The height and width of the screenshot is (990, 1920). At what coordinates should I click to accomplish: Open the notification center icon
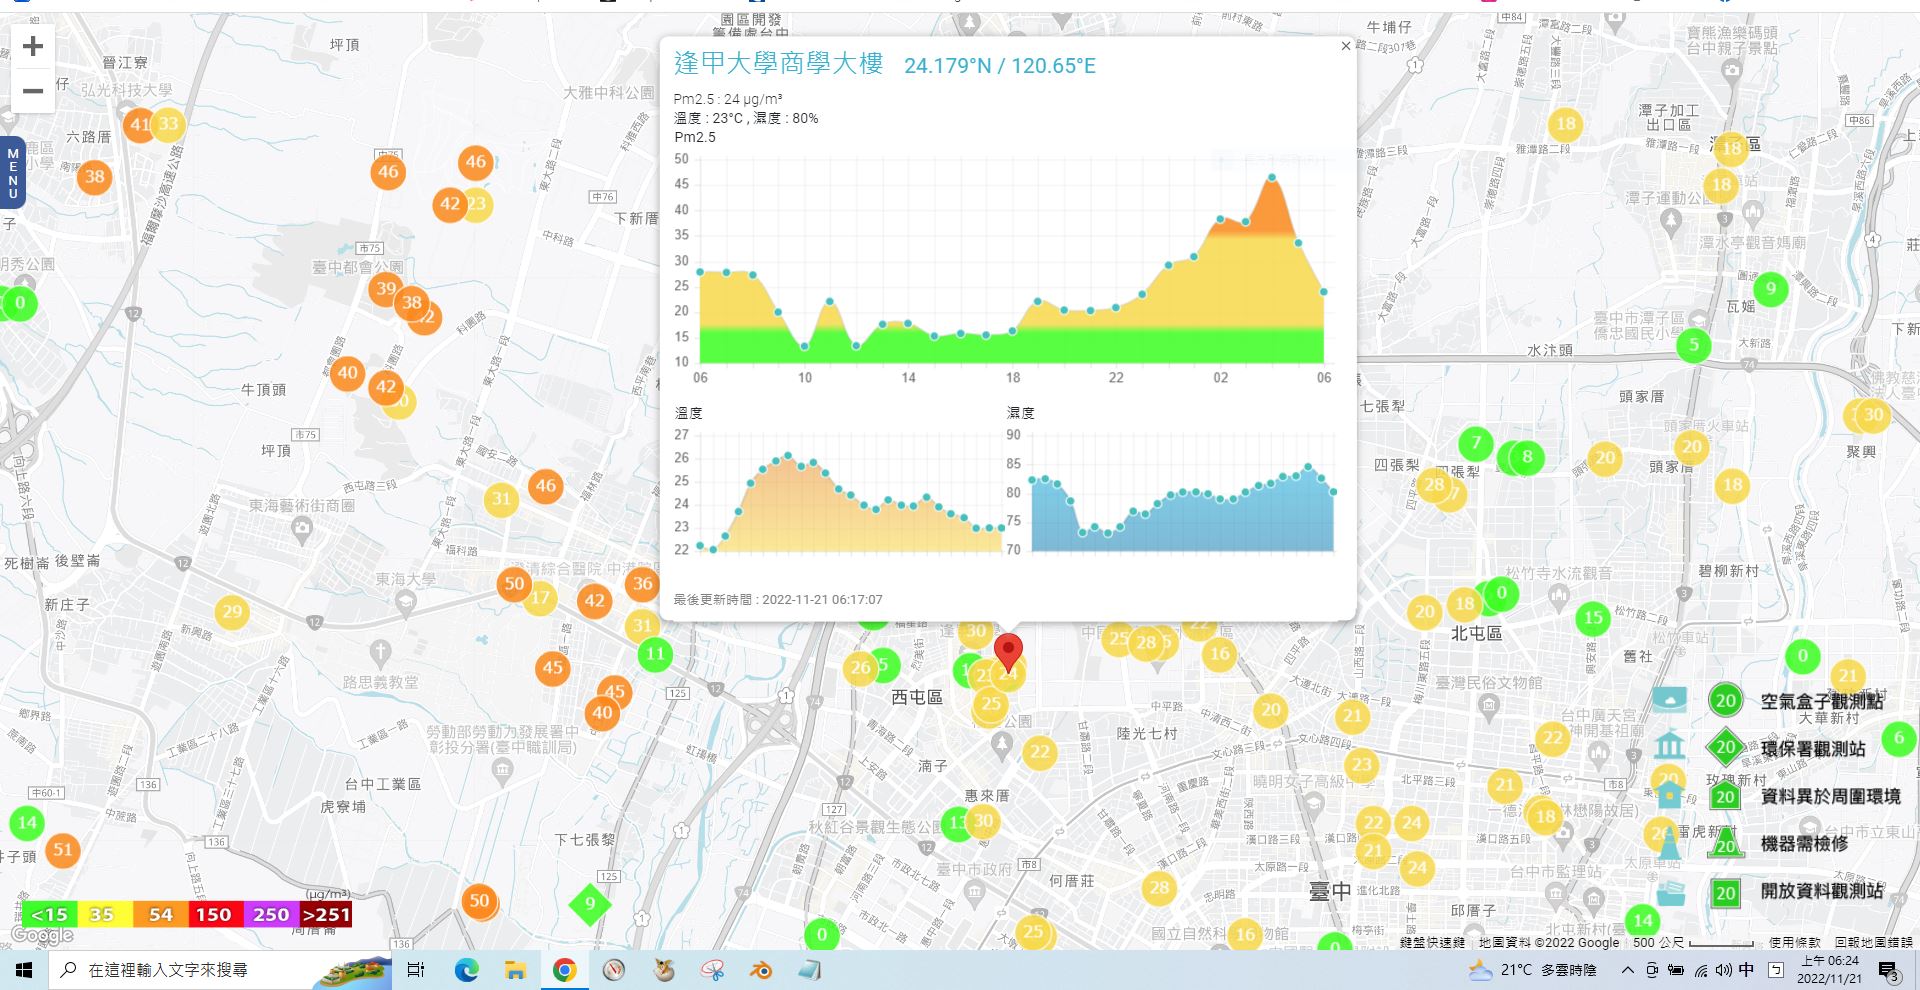1889,971
